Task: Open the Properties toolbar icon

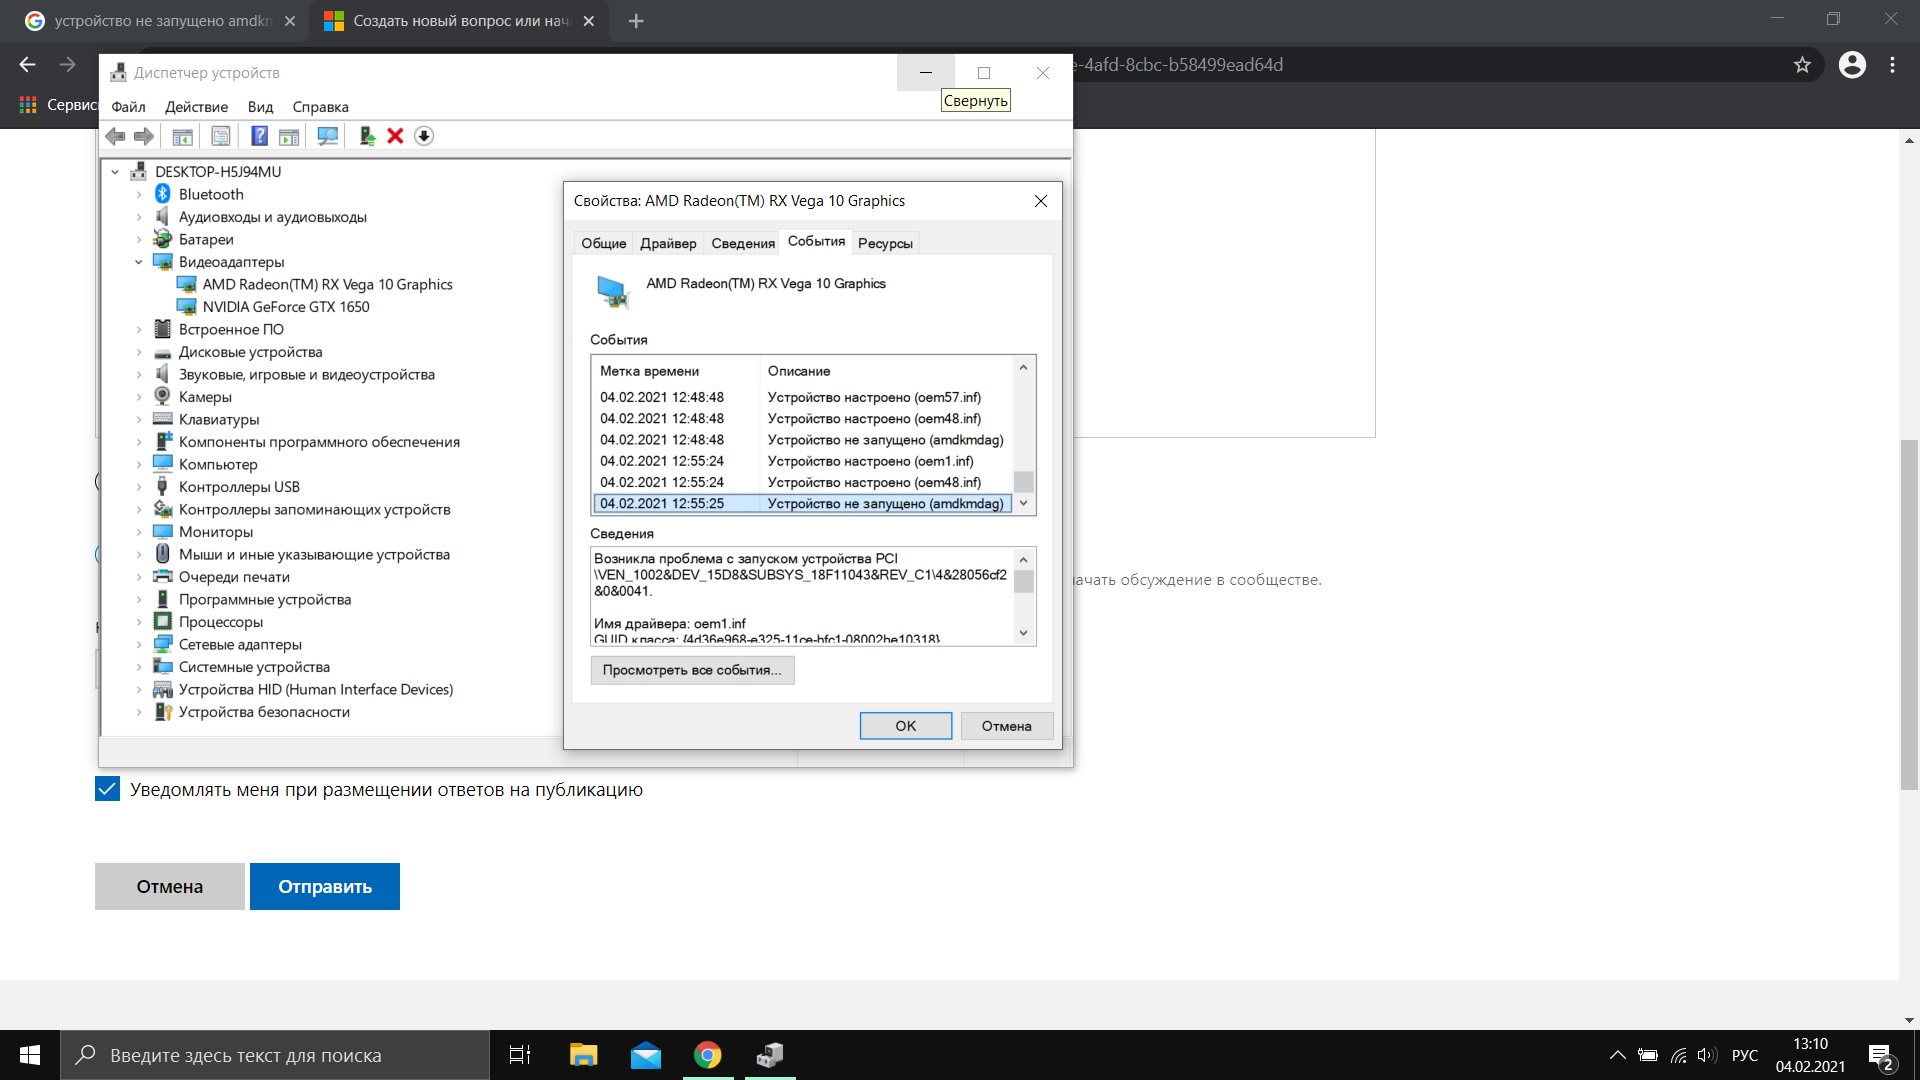Action: pos(221,136)
